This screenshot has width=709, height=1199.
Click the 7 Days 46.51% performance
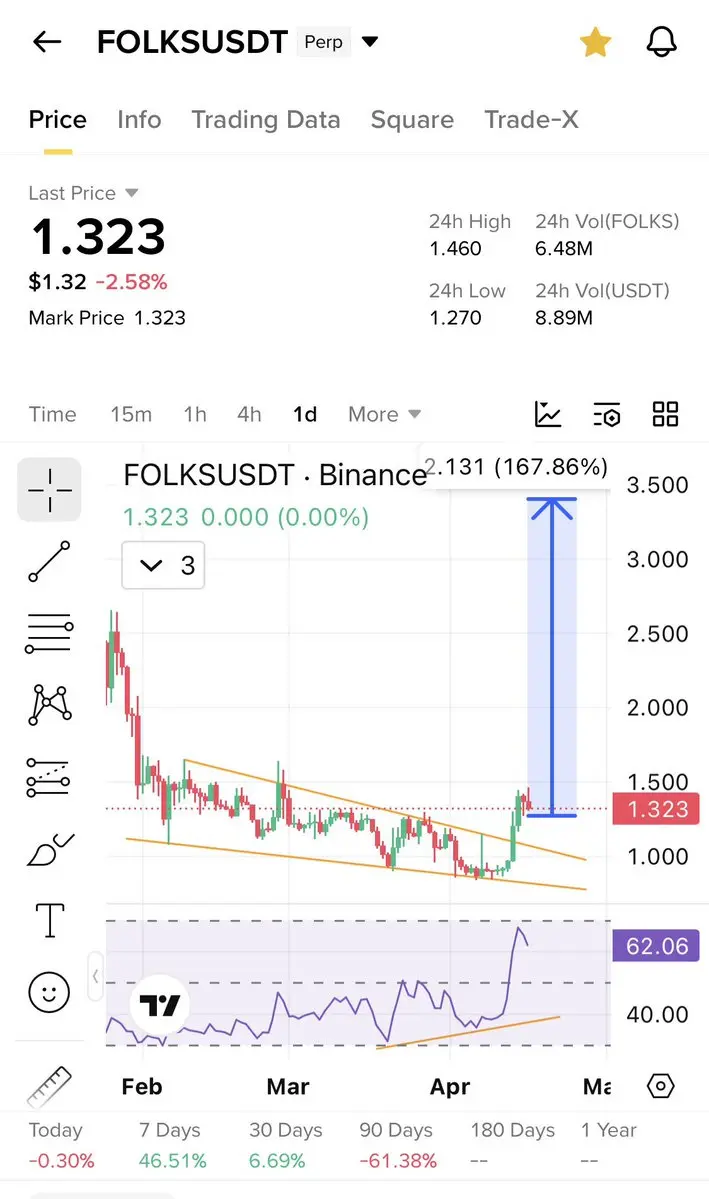tap(173, 1145)
